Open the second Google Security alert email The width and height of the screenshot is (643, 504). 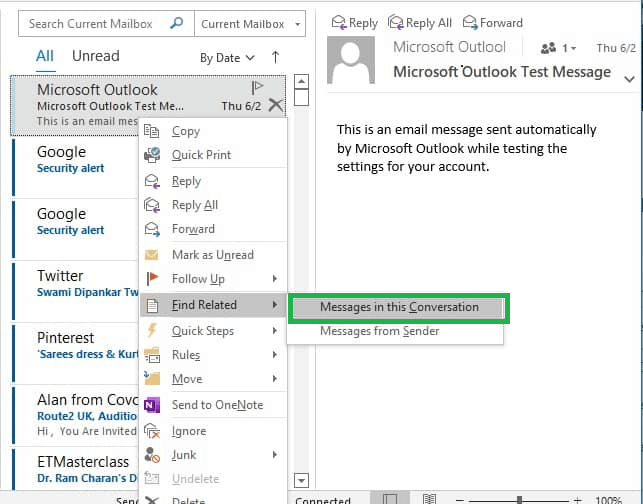click(x=75, y=229)
